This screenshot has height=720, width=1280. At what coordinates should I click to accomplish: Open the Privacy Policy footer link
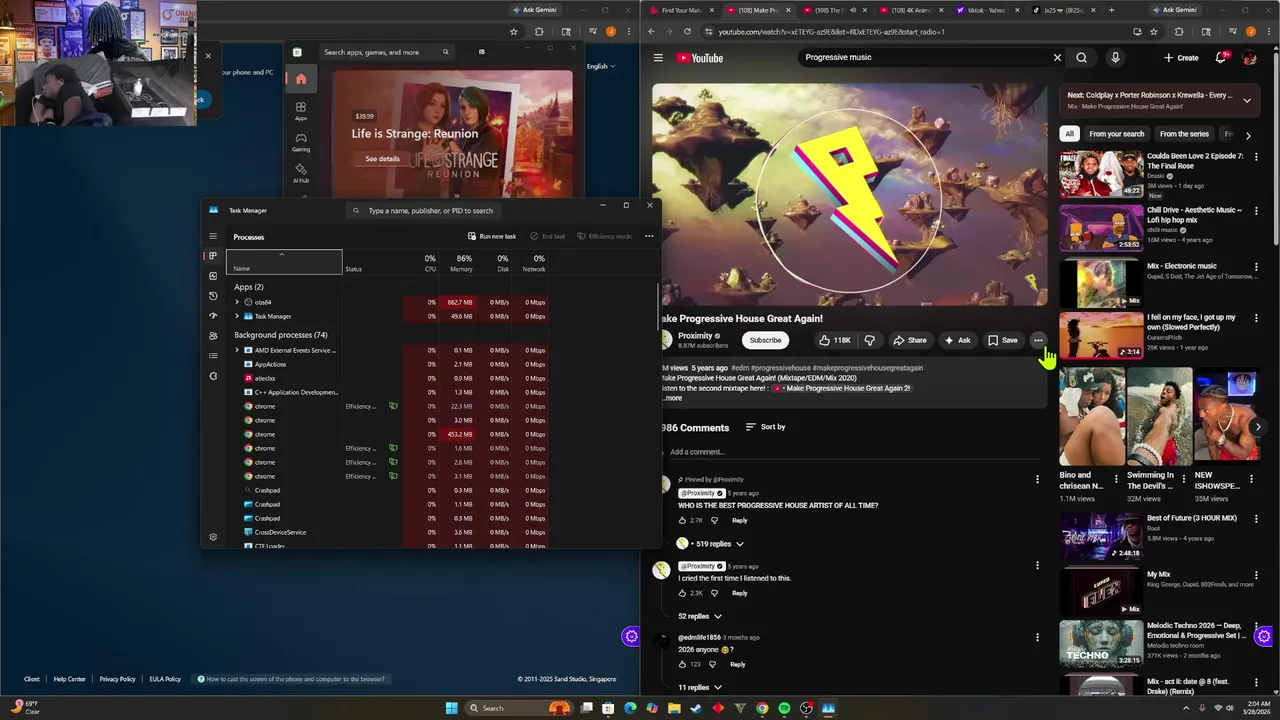pyautogui.click(x=117, y=679)
